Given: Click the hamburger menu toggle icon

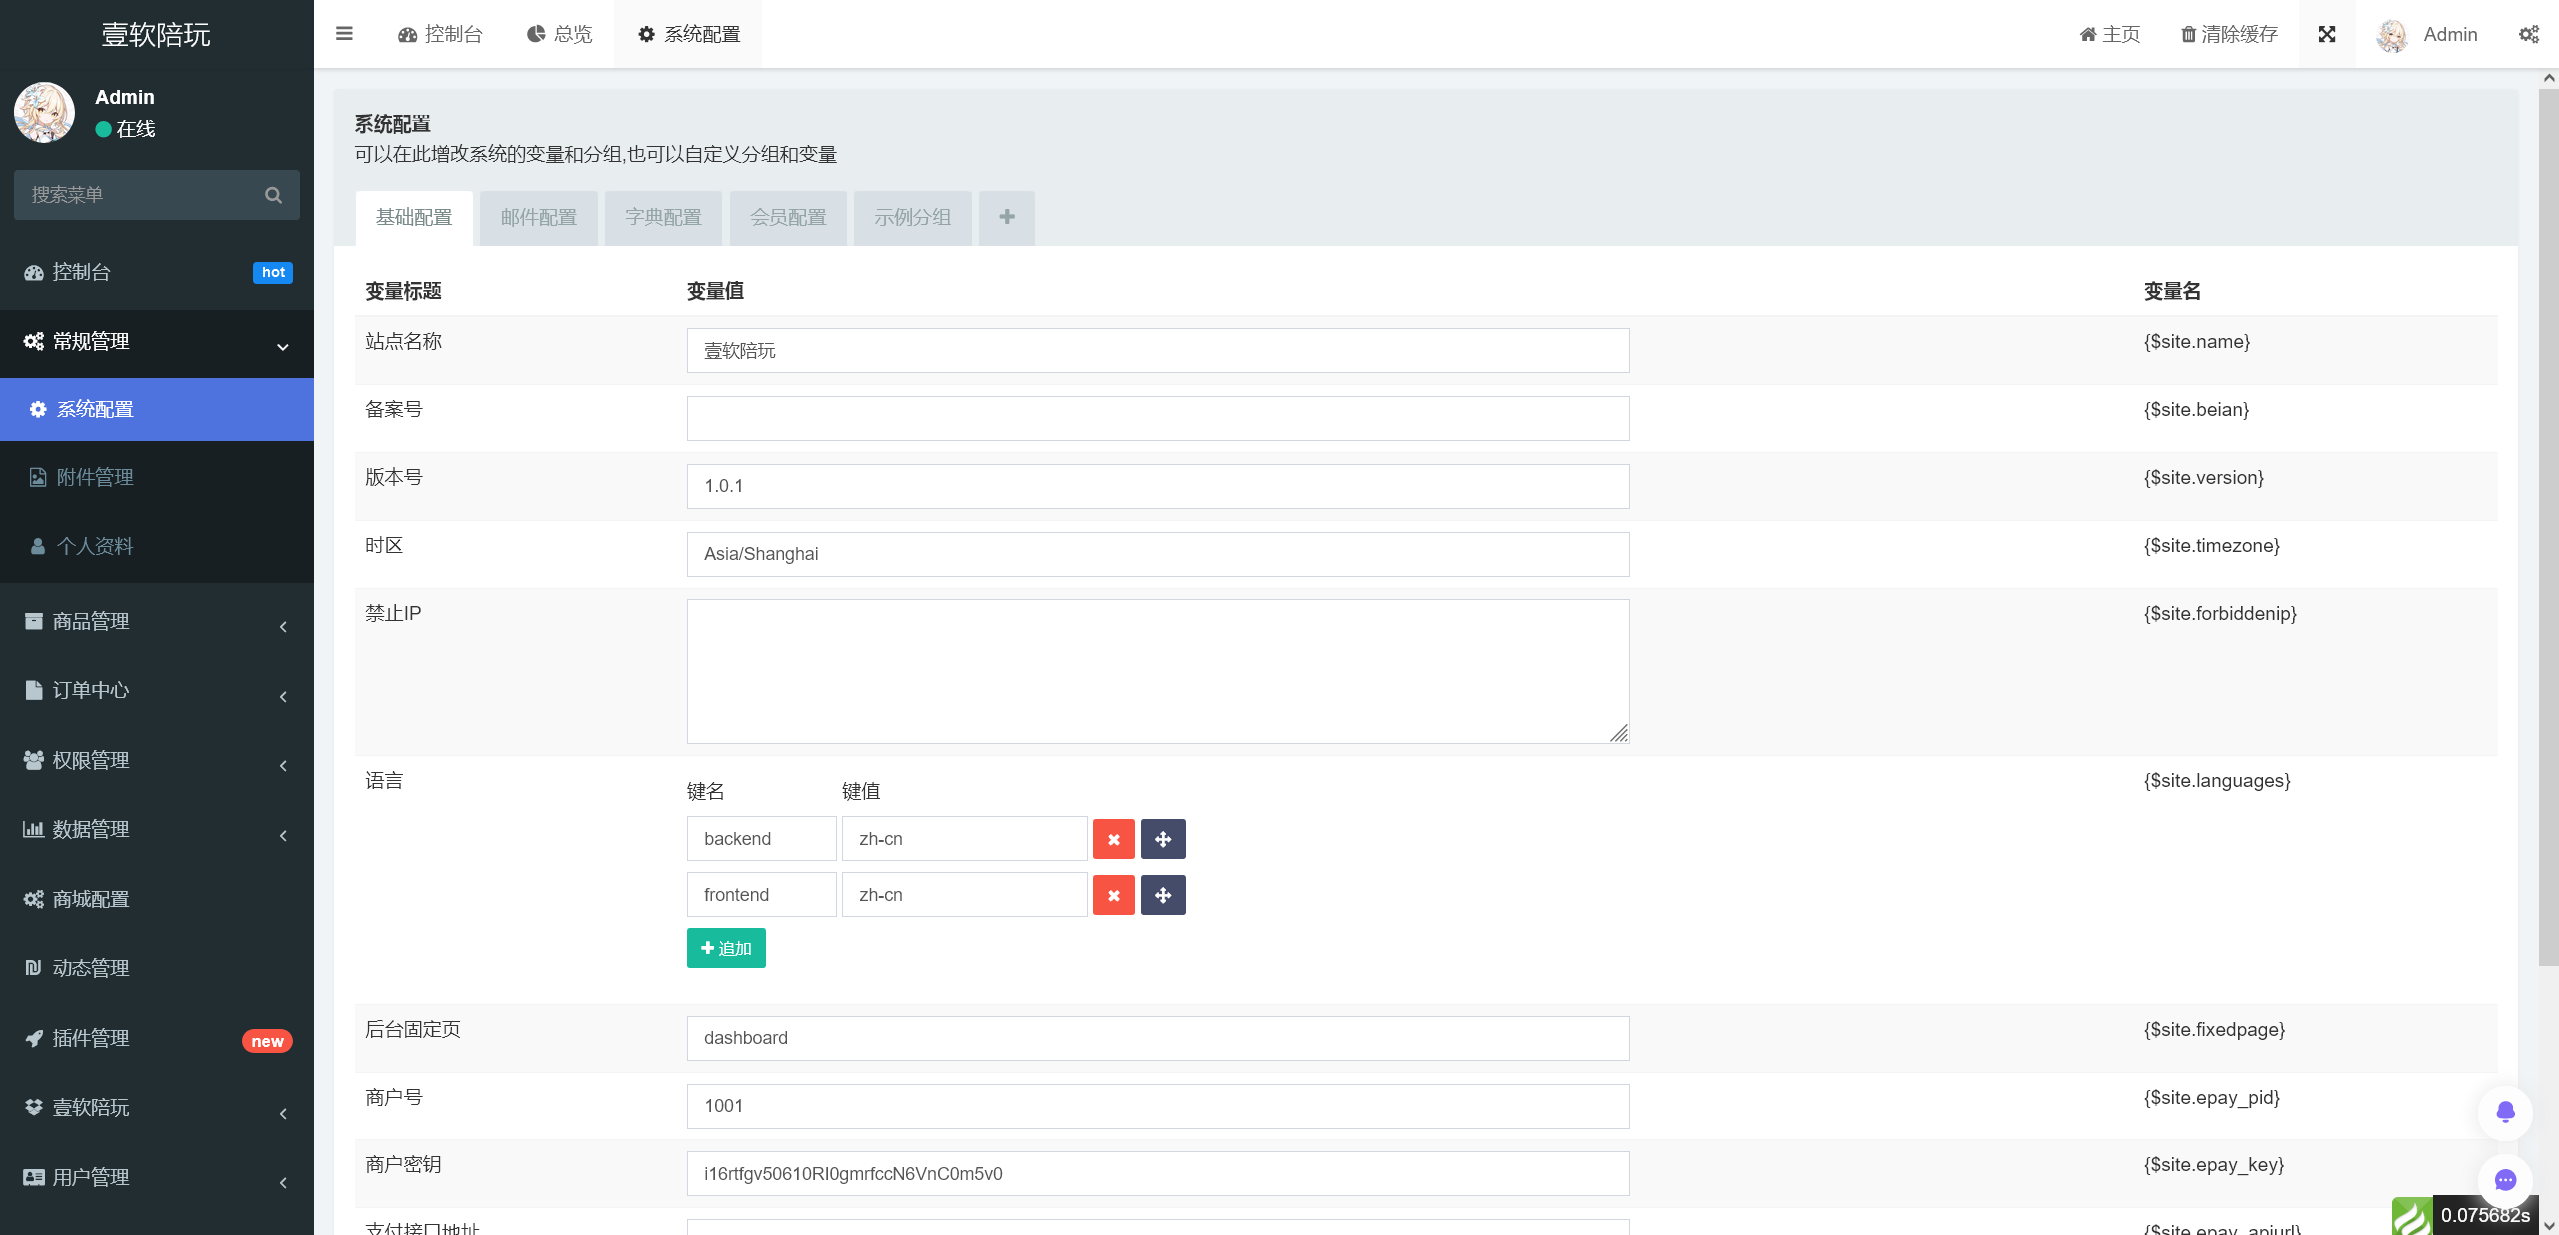Looking at the screenshot, I should [344, 34].
